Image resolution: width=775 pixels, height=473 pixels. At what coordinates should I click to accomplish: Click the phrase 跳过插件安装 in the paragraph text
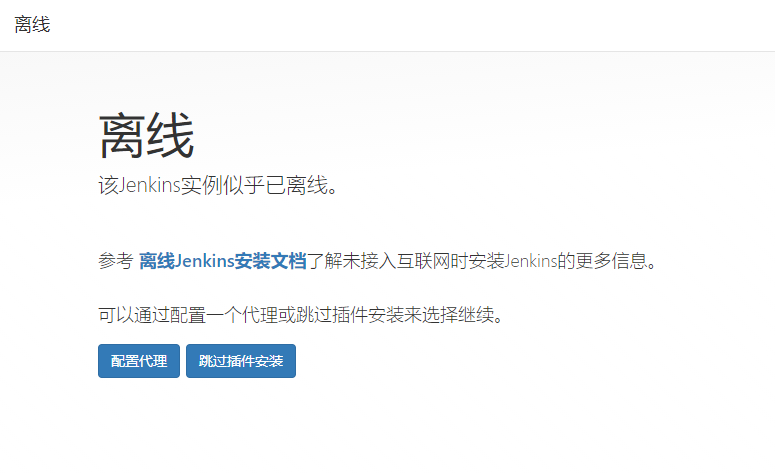350,314
